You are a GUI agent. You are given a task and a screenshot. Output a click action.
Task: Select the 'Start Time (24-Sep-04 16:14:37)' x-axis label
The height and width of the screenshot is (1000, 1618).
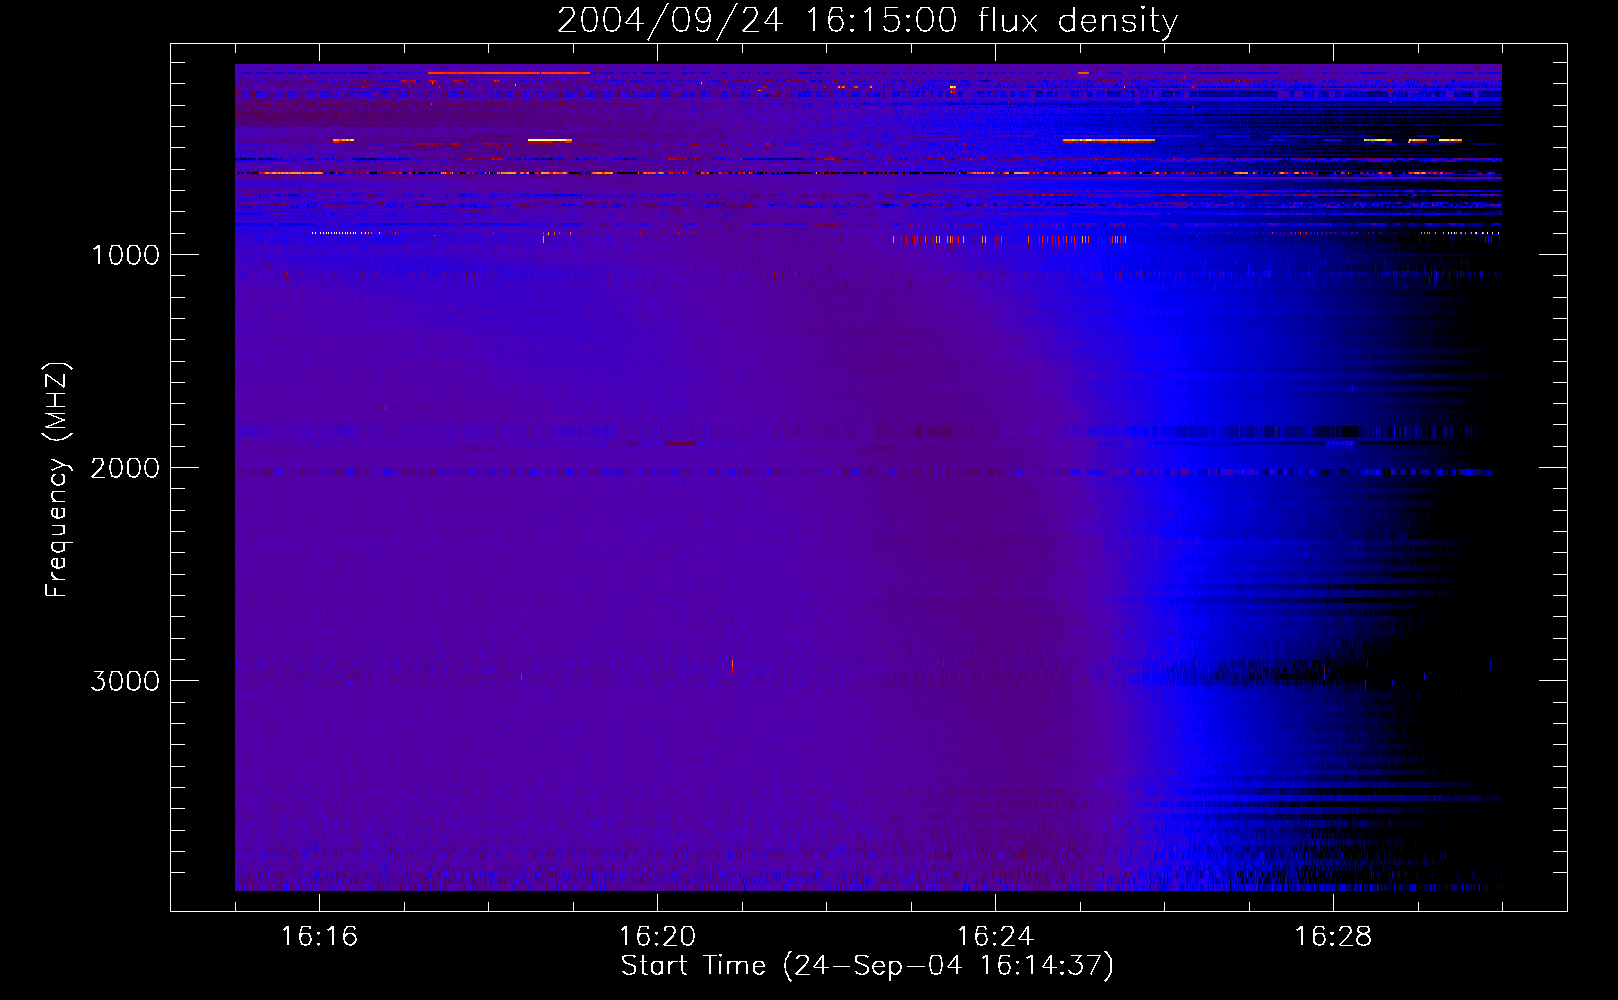pos(867,966)
